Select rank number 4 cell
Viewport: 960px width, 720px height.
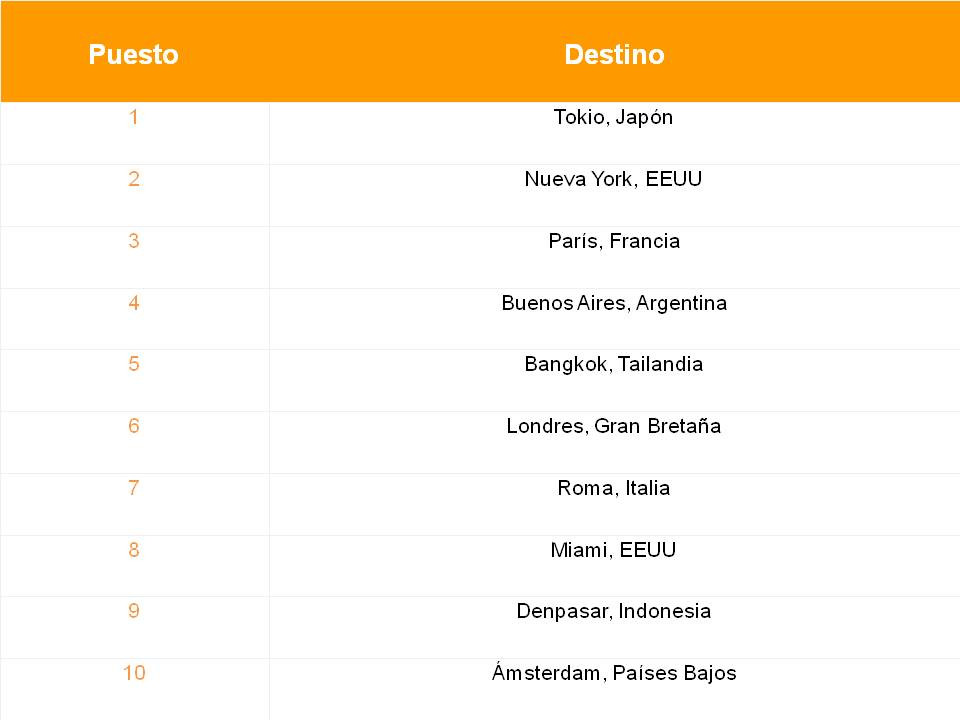(133, 302)
